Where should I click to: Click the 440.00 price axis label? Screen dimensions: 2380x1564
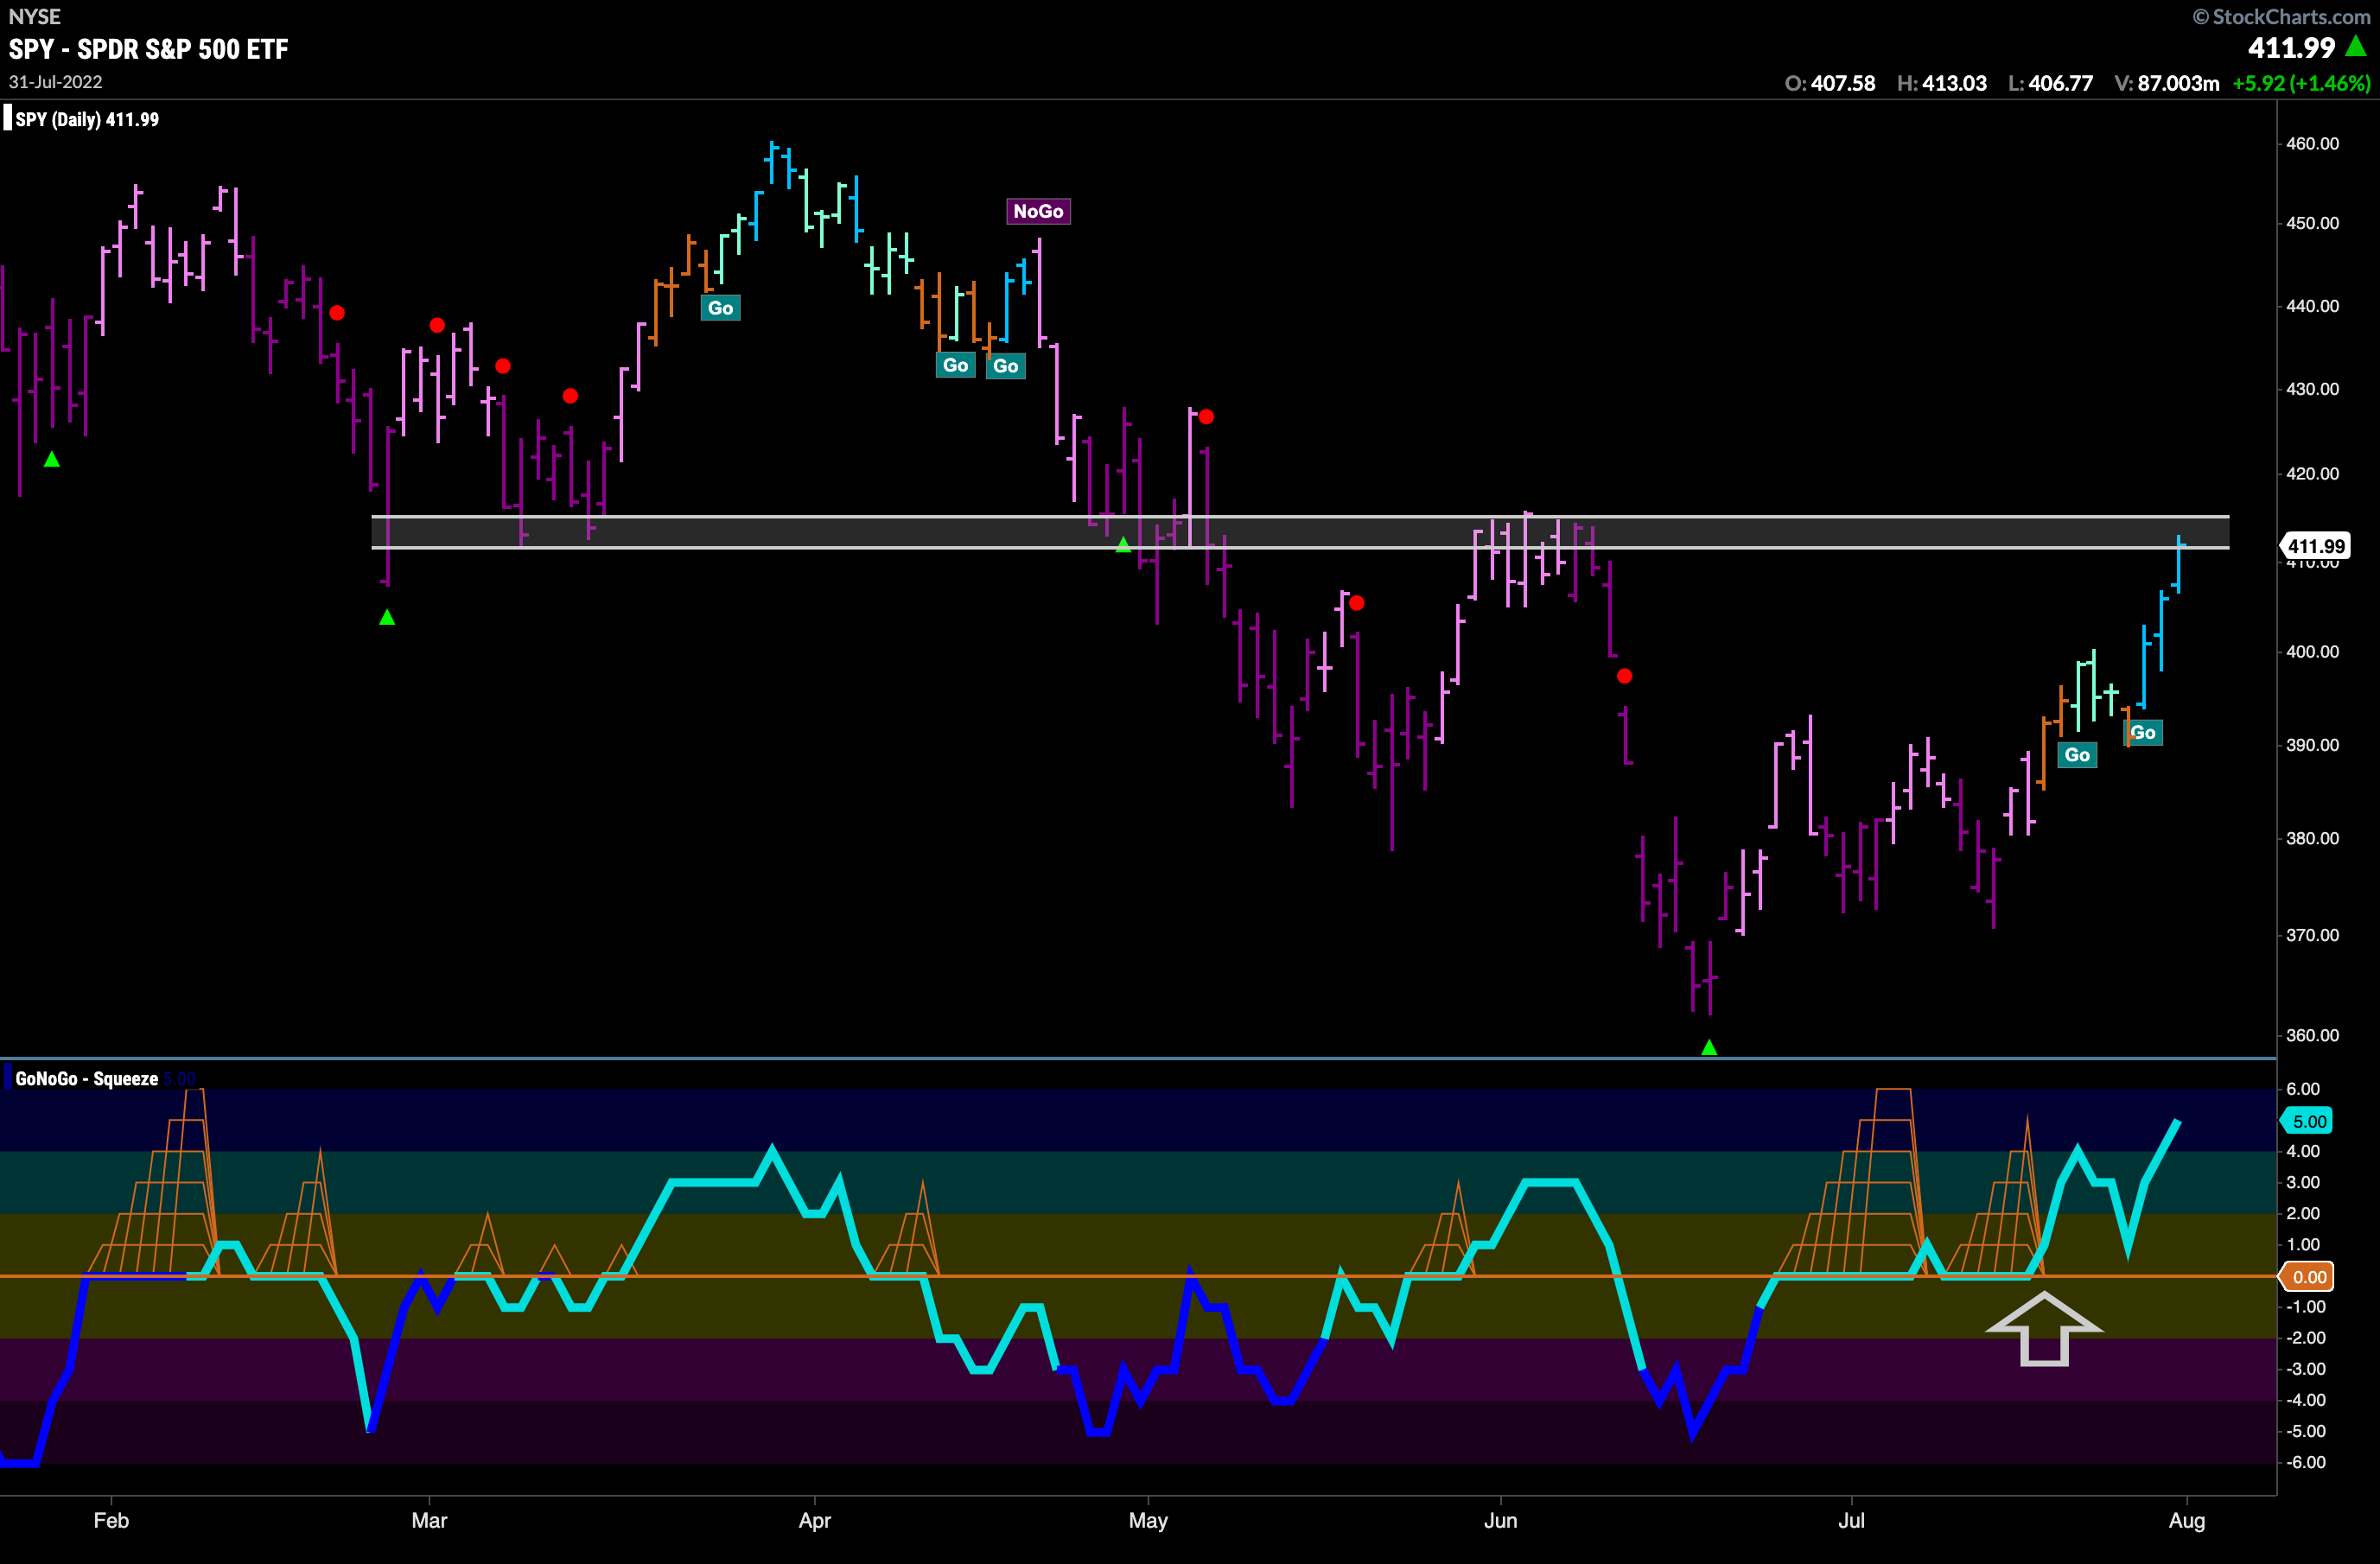(2312, 306)
